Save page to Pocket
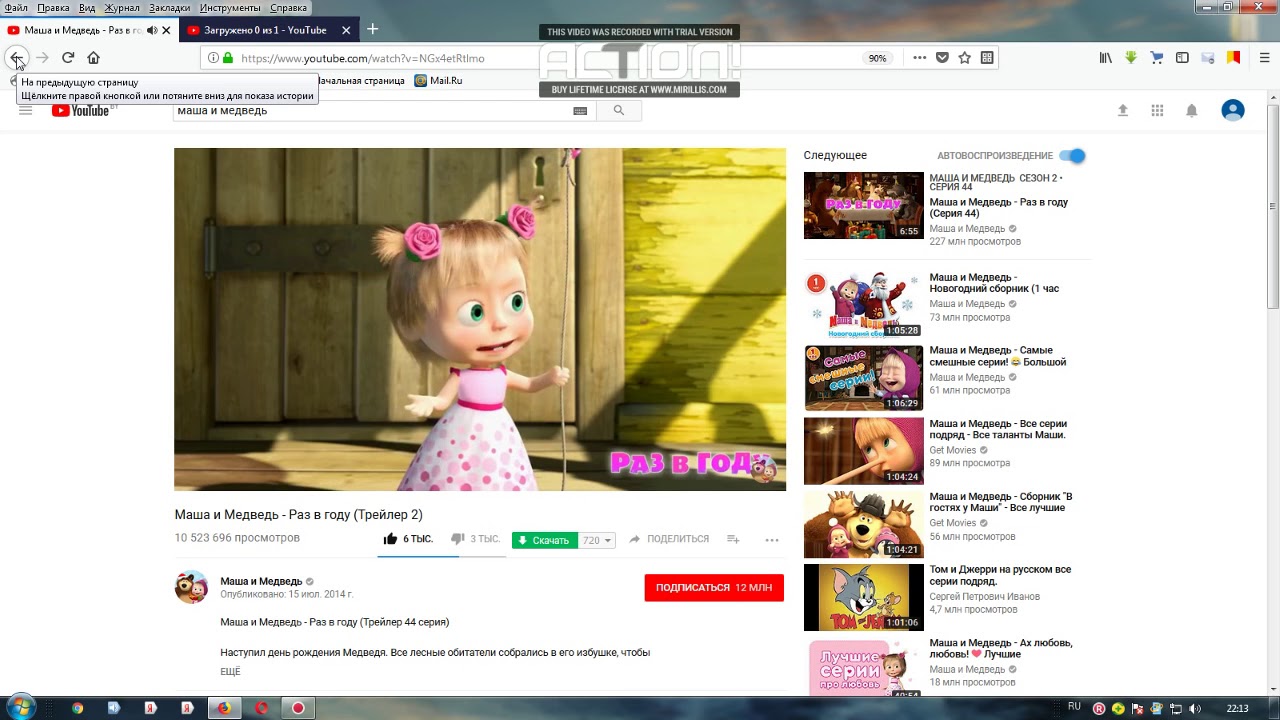 tap(942, 58)
